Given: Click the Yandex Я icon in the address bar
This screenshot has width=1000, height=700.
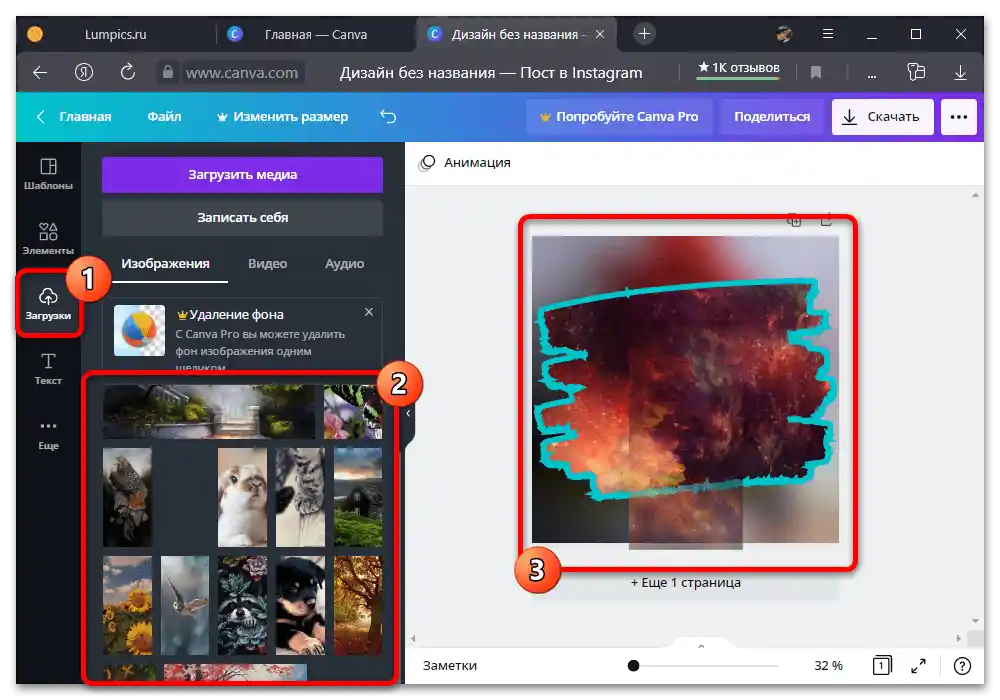Looking at the screenshot, I should pyautogui.click(x=84, y=73).
